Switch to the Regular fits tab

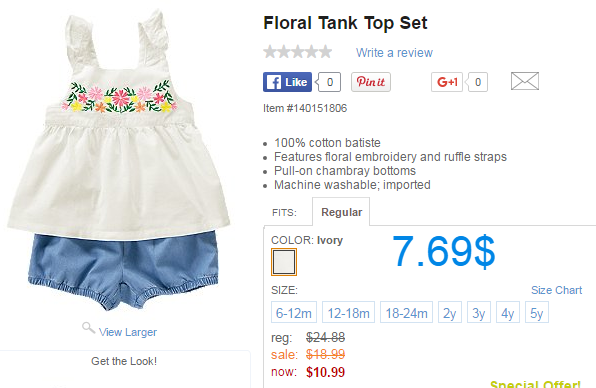[341, 212]
